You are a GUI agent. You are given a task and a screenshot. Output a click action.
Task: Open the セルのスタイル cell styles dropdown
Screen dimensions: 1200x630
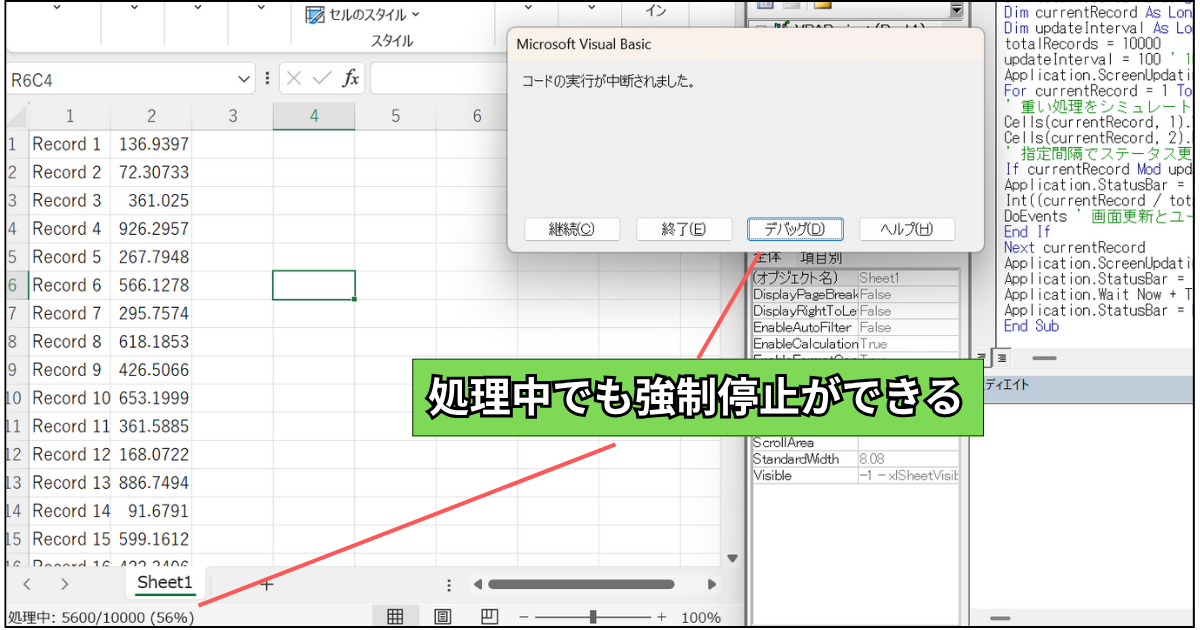pos(363,15)
